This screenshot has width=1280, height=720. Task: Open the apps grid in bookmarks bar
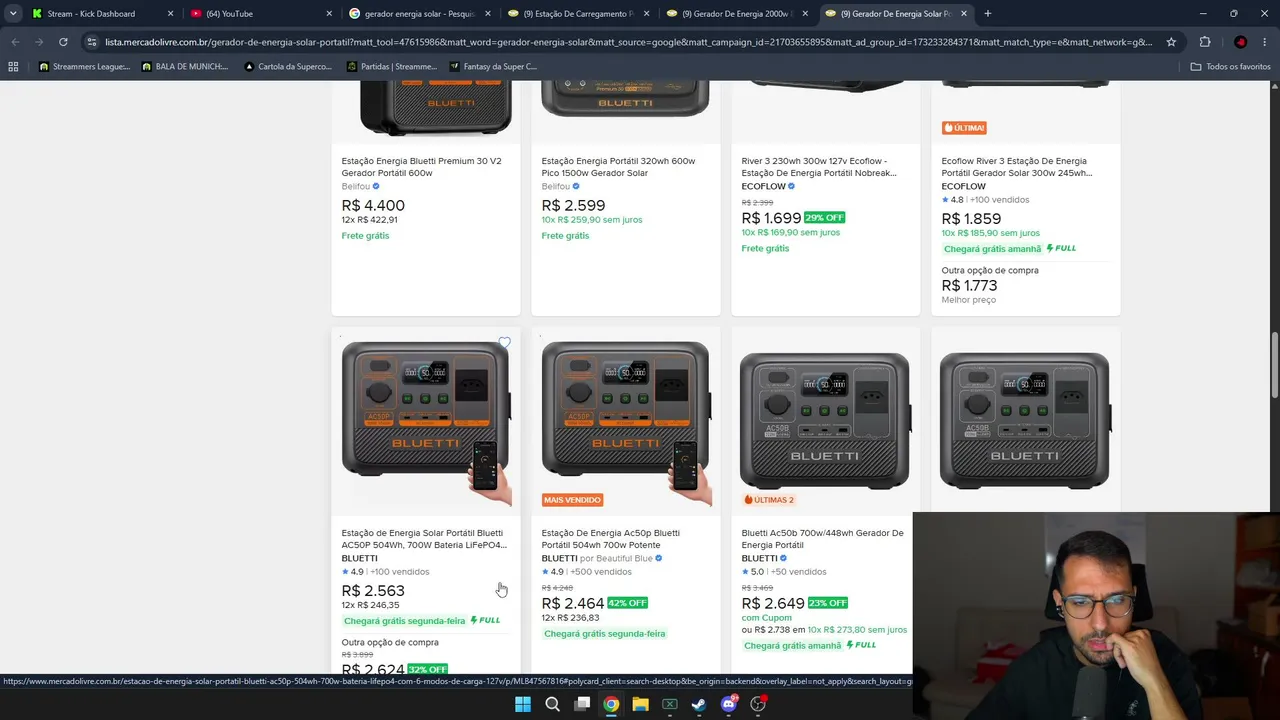13,67
